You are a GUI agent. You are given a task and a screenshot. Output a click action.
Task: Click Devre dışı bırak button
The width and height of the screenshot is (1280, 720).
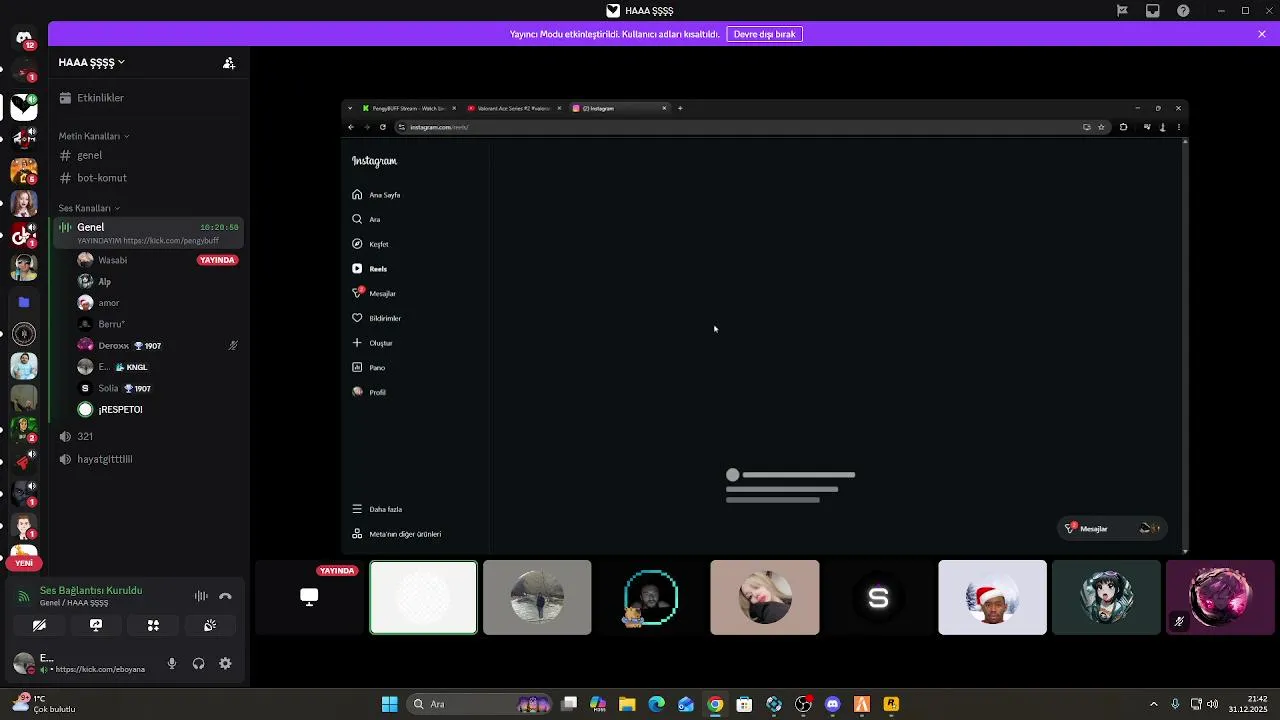click(764, 34)
